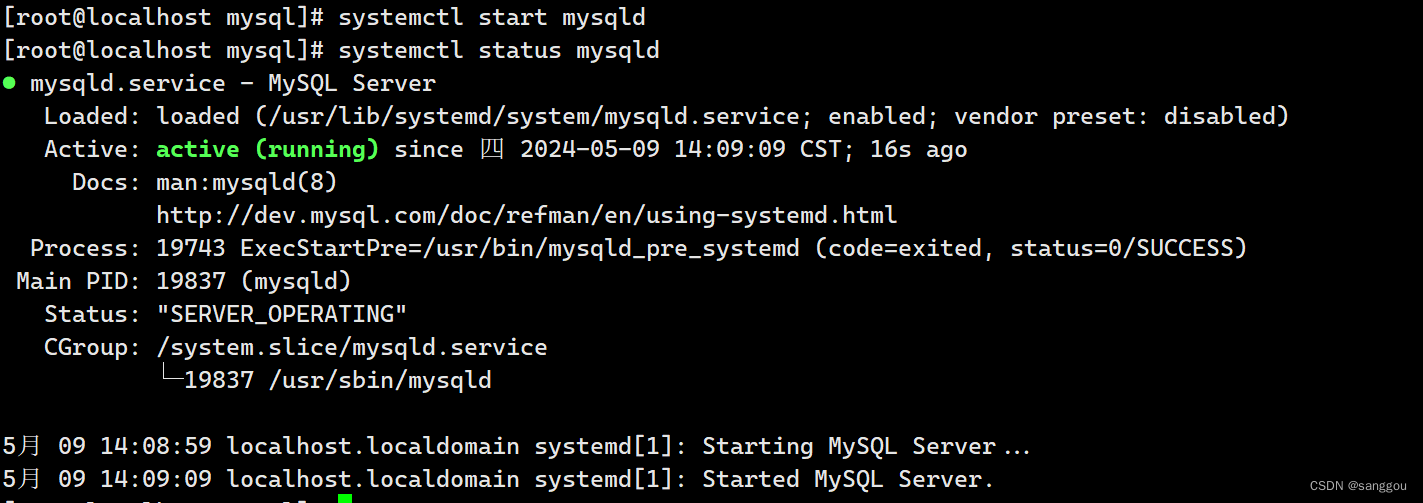Click the CSDN @sanggou watermark
Image resolution: width=1423 pixels, height=503 pixels.
point(1357,483)
